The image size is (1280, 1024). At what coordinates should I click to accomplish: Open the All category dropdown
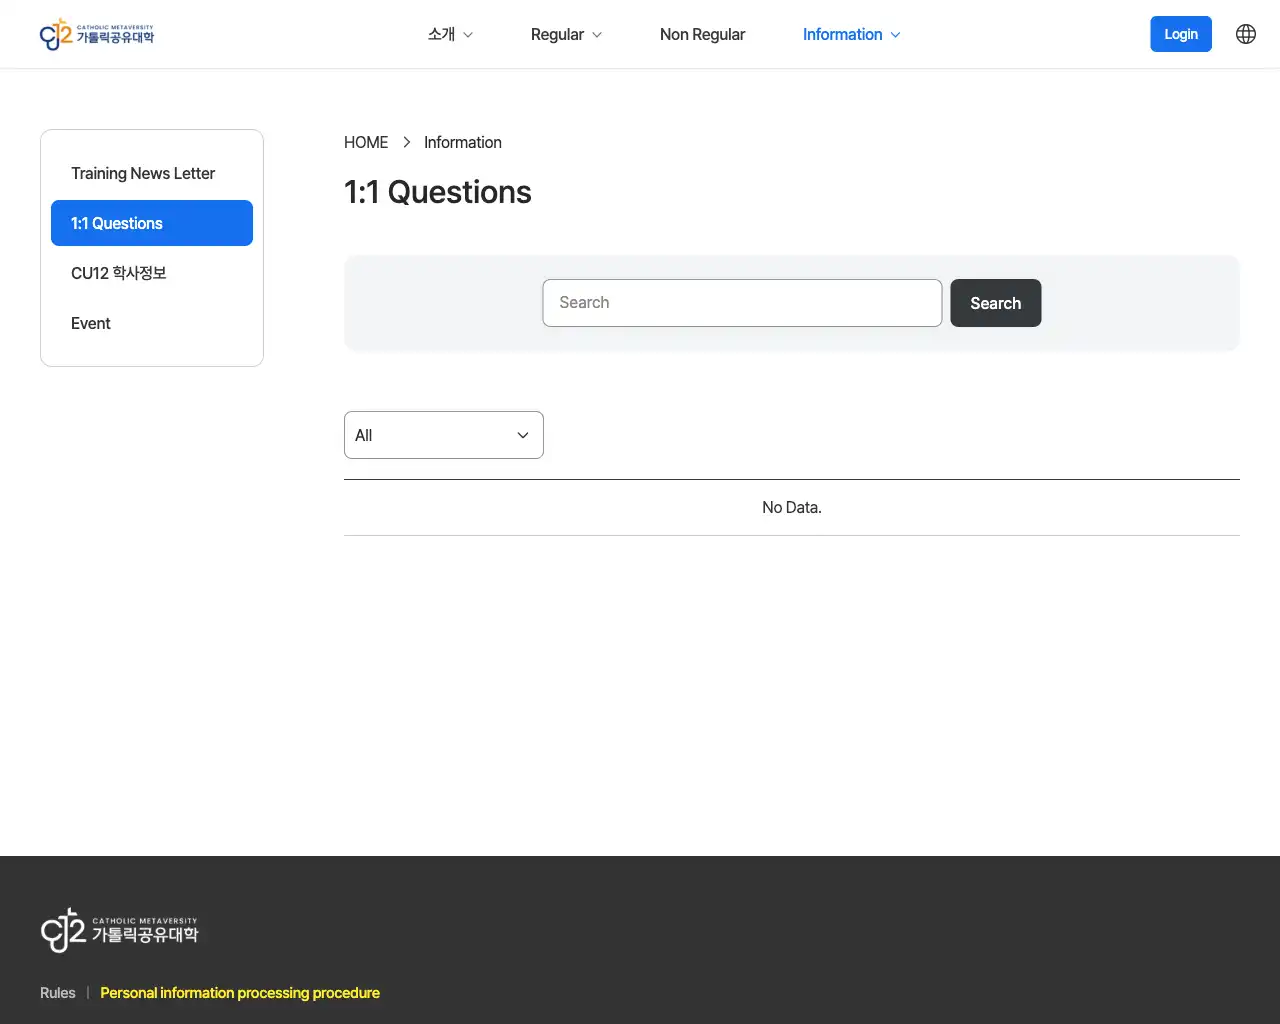444,435
